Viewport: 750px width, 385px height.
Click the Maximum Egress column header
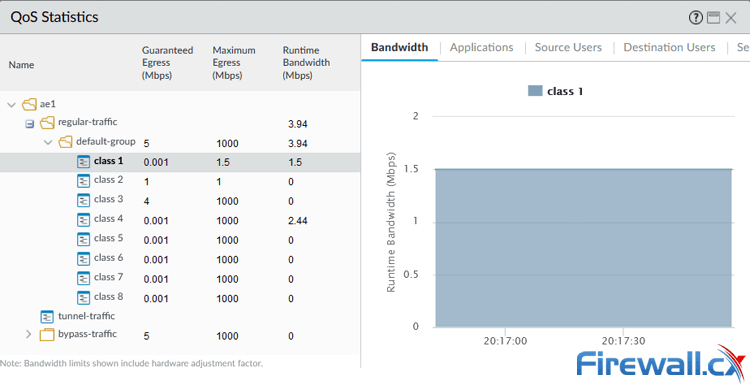(234, 63)
